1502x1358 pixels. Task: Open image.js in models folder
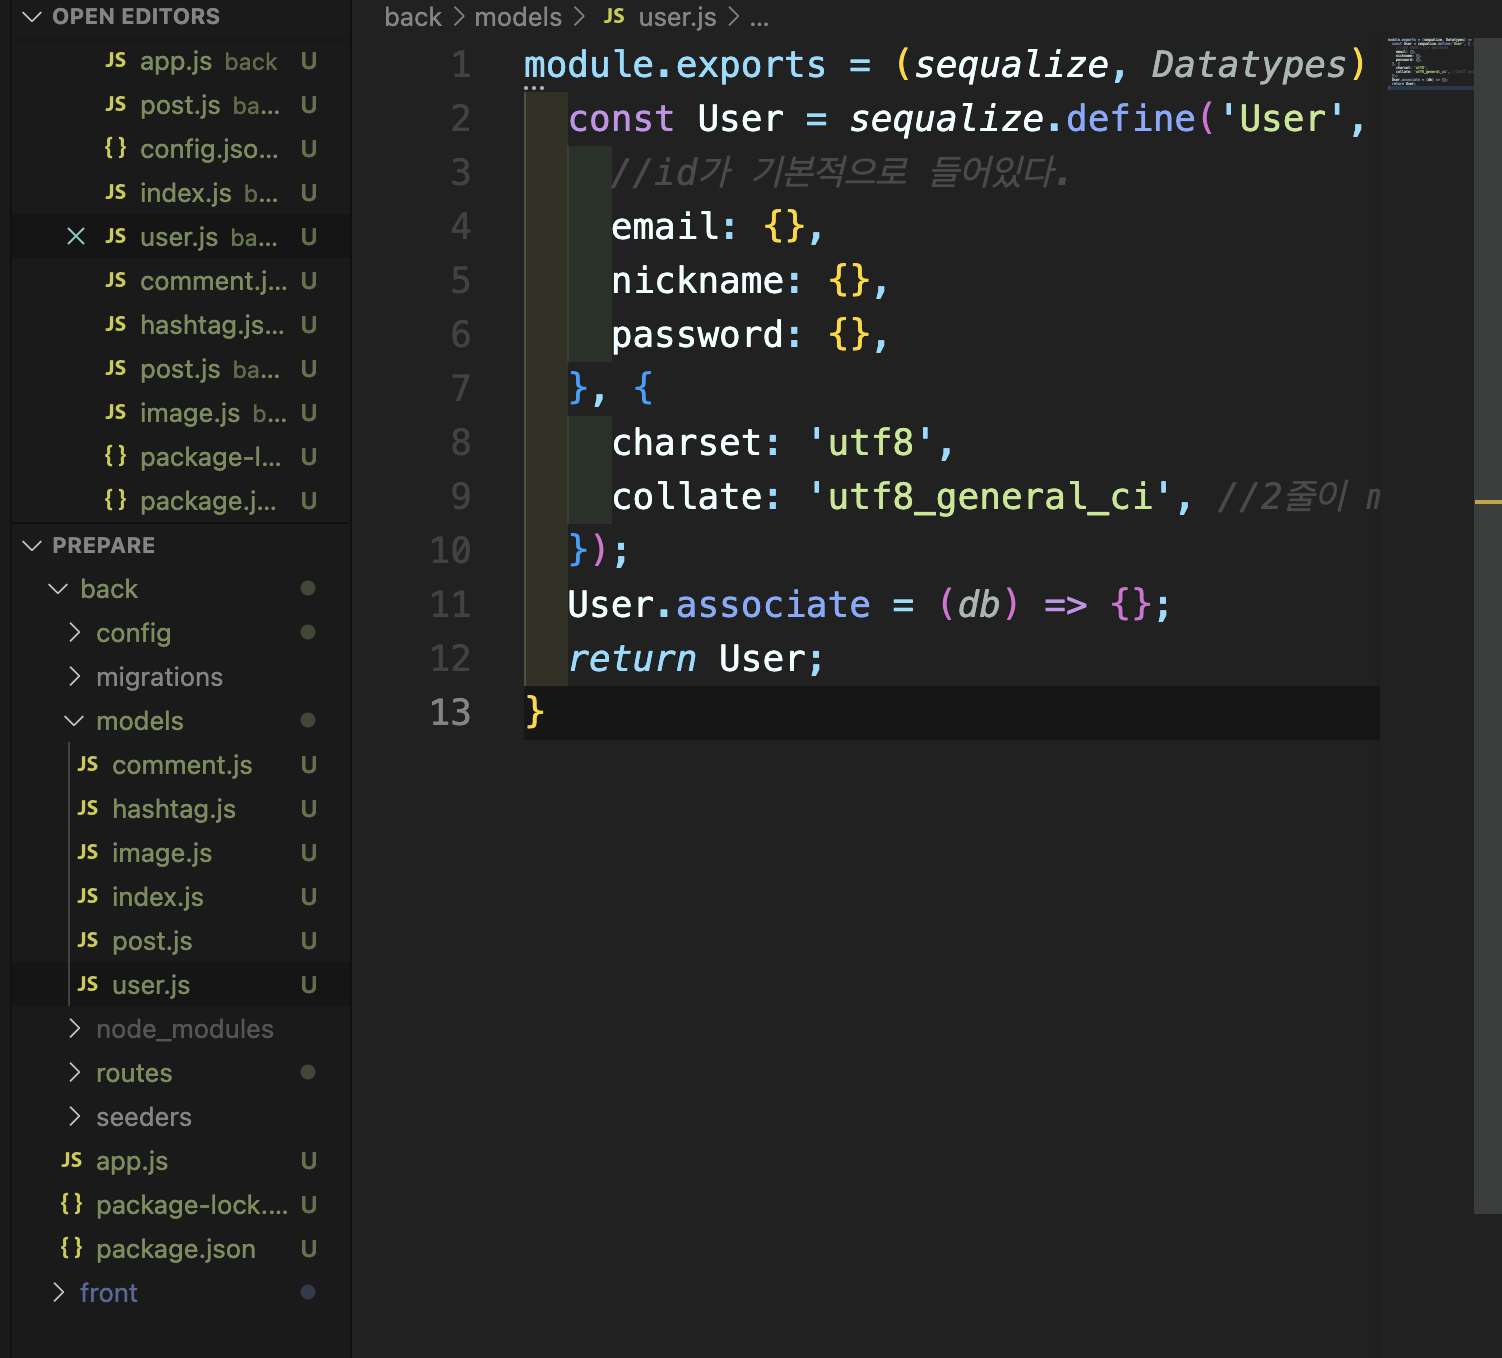click(181, 853)
